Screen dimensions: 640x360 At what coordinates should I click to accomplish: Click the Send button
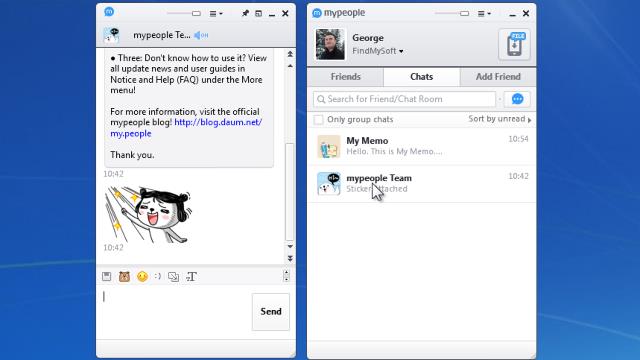(x=271, y=311)
